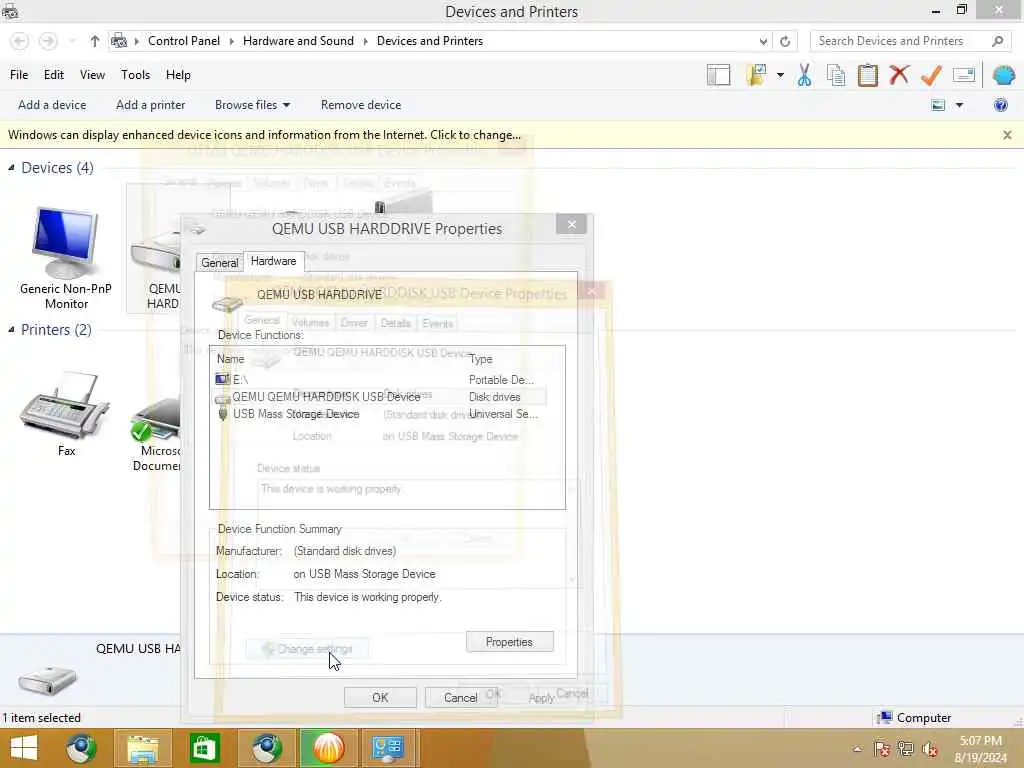Click the Back navigation arrow

tap(20, 41)
